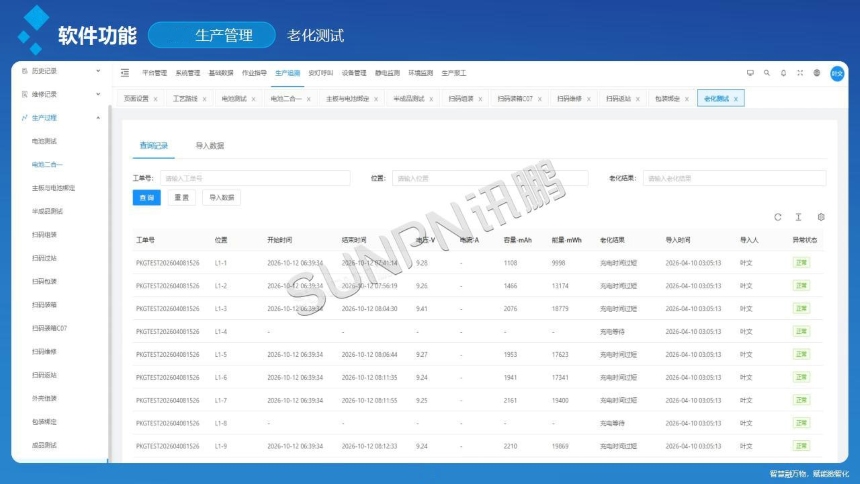Open 作业指导 in the top menu

tap(254, 73)
